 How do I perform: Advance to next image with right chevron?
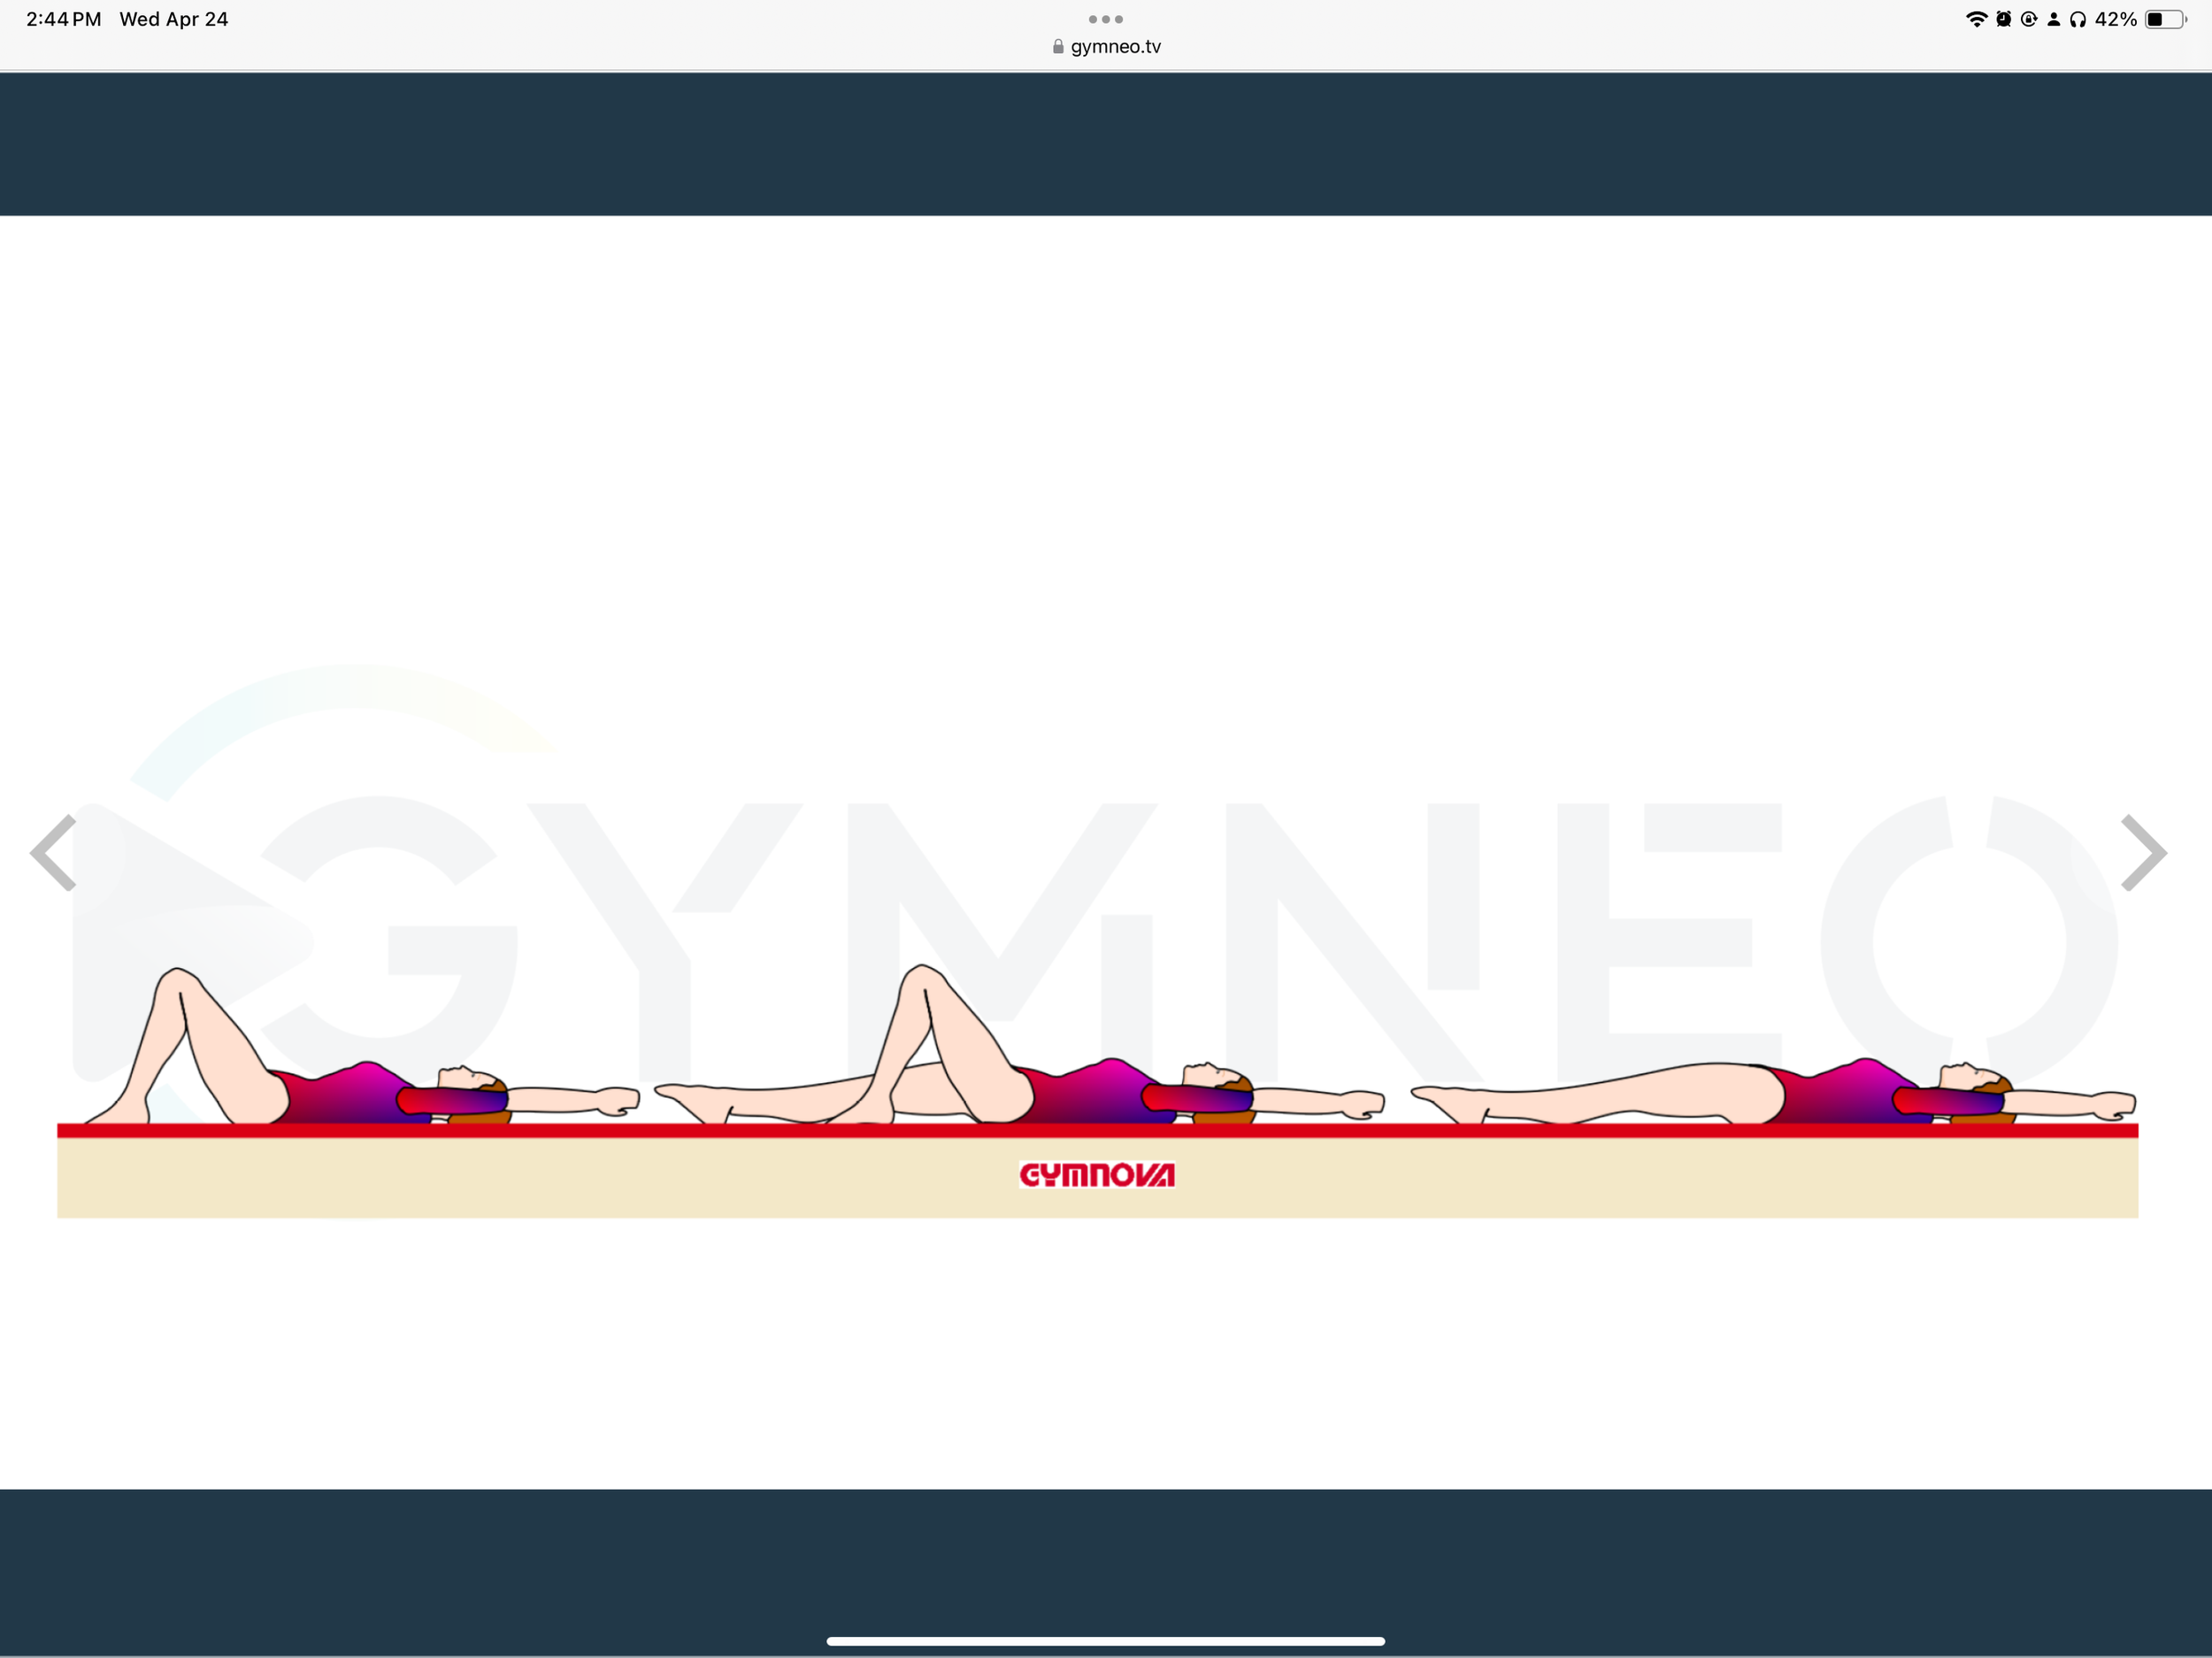(2143, 853)
